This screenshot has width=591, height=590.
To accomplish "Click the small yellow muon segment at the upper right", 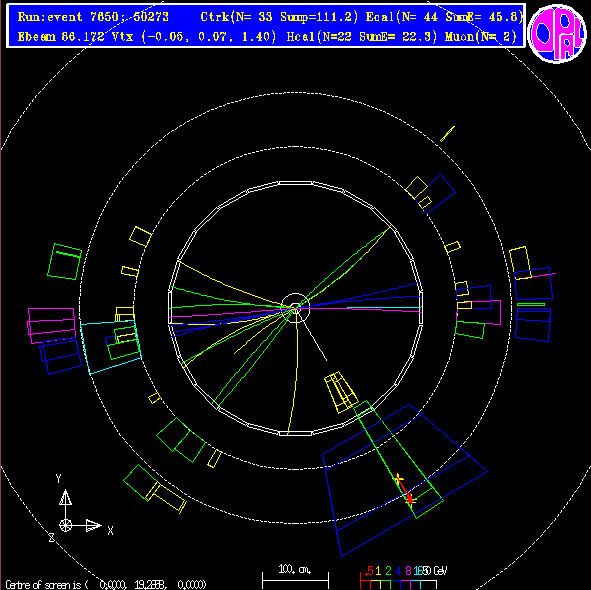I will pos(447,134).
